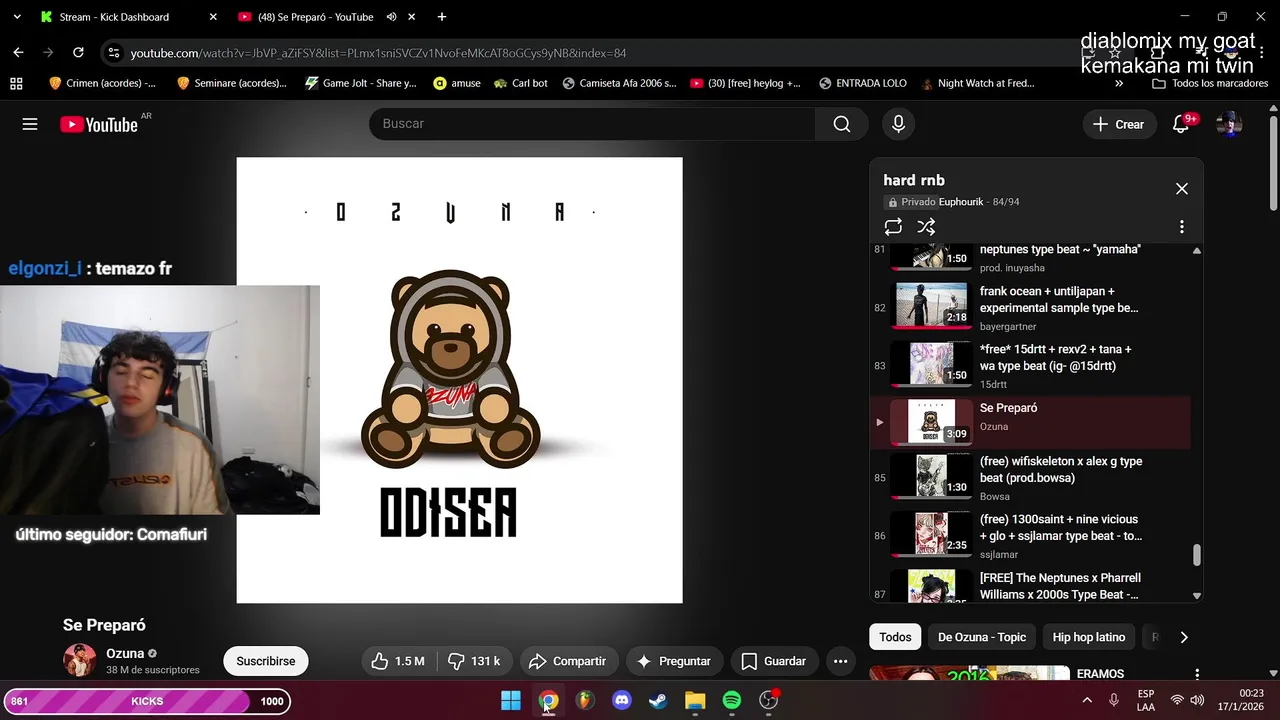Select the Todos filter chip
This screenshot has width=1280, height=720.
[x=895, y=637]
